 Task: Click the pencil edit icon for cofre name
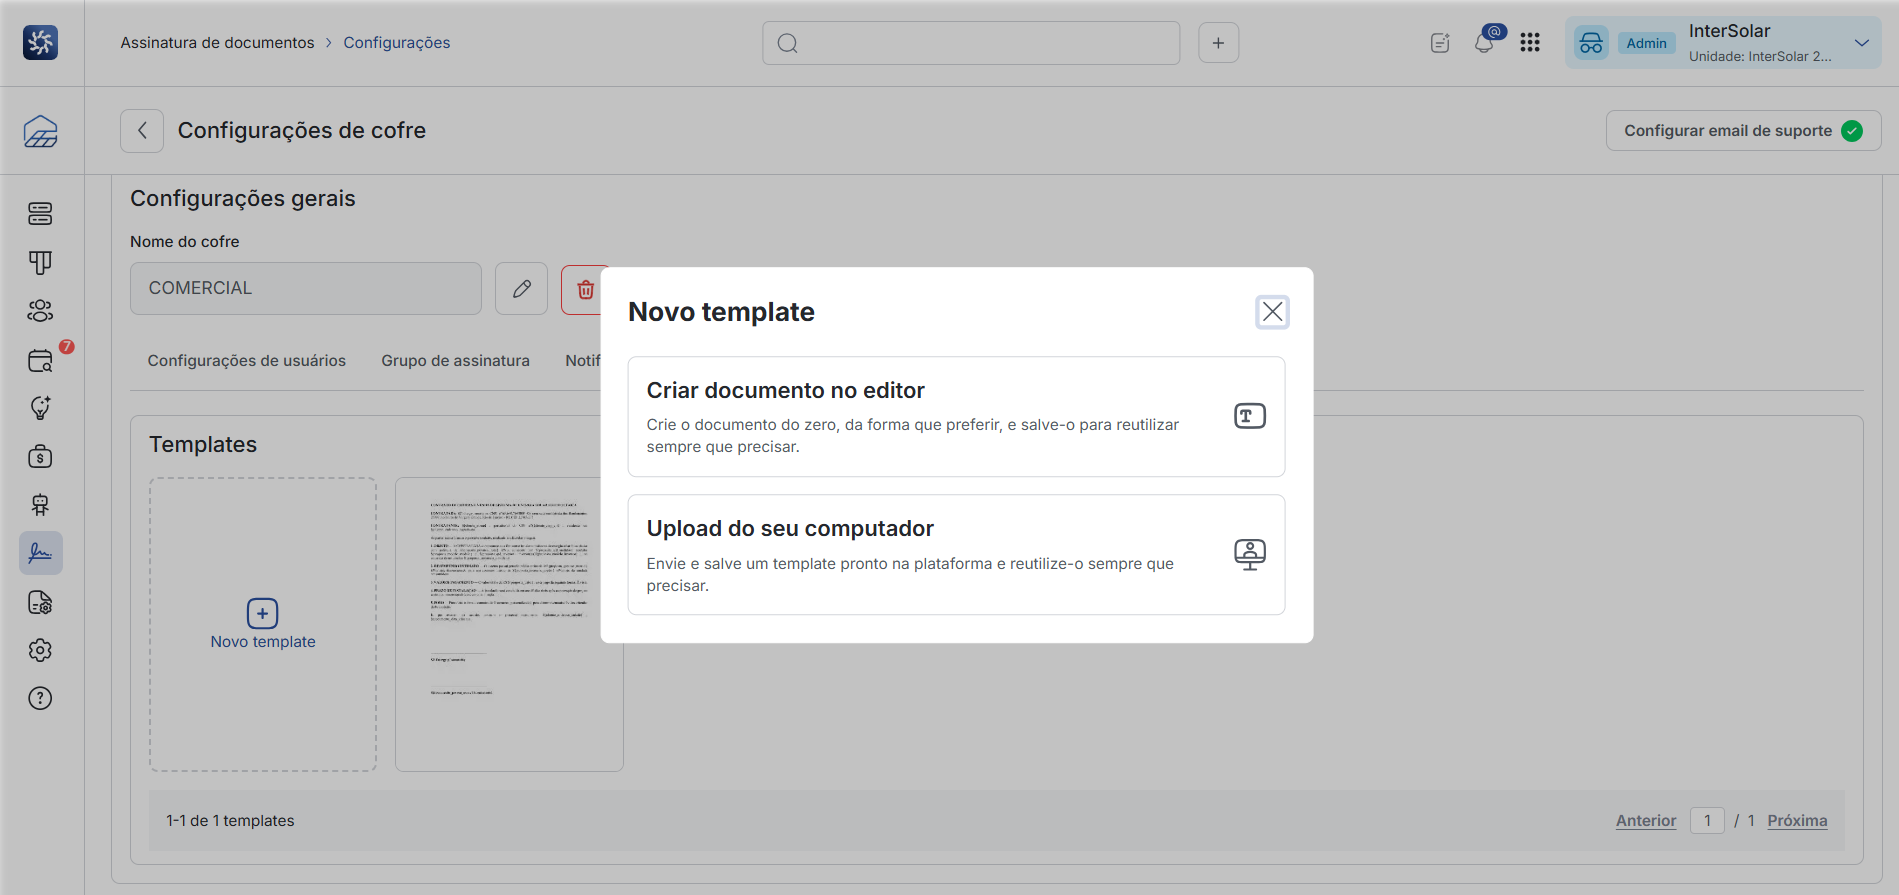[522, 289]
